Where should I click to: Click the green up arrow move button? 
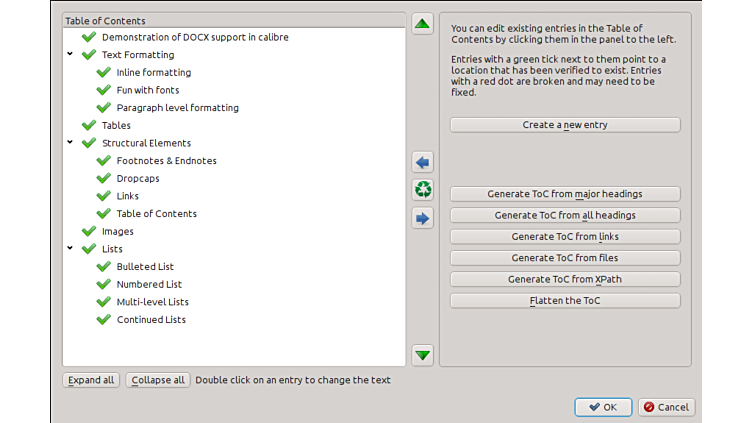pos(422,25)
